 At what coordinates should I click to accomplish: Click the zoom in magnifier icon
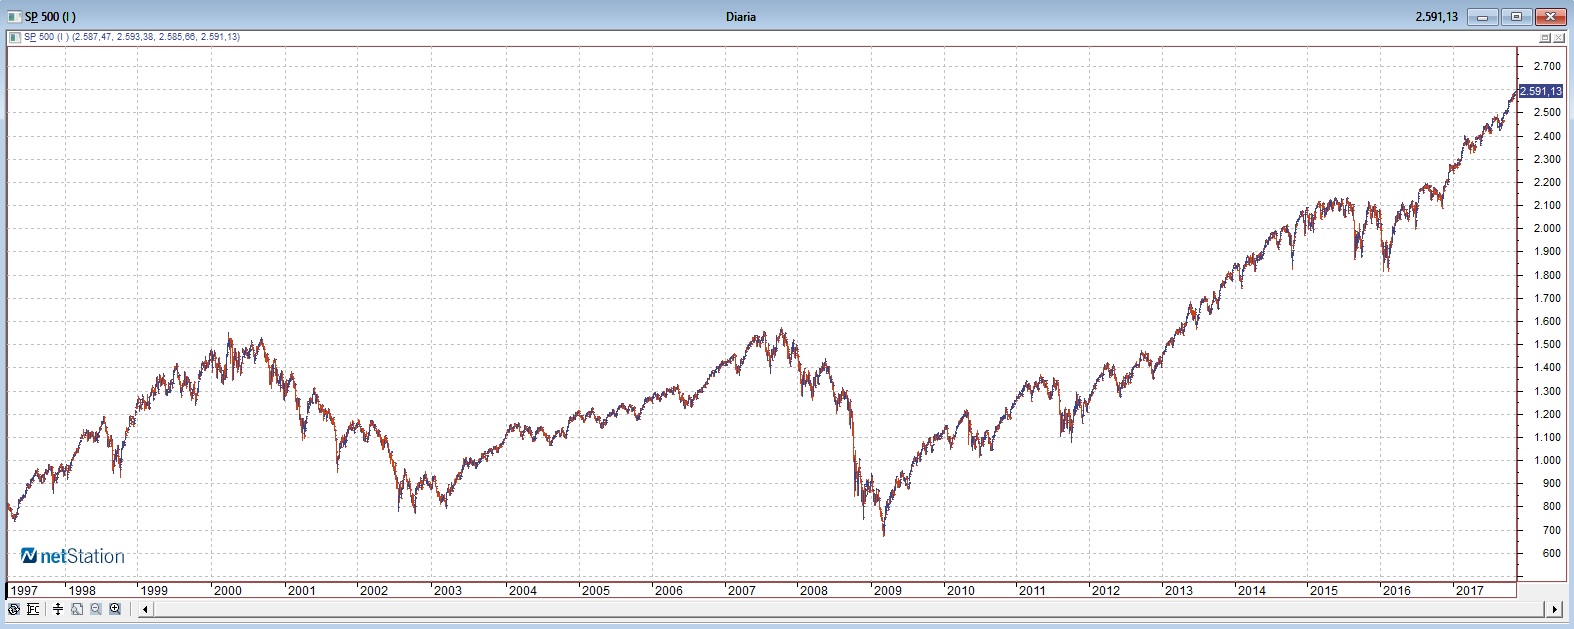tap(115, 609)
